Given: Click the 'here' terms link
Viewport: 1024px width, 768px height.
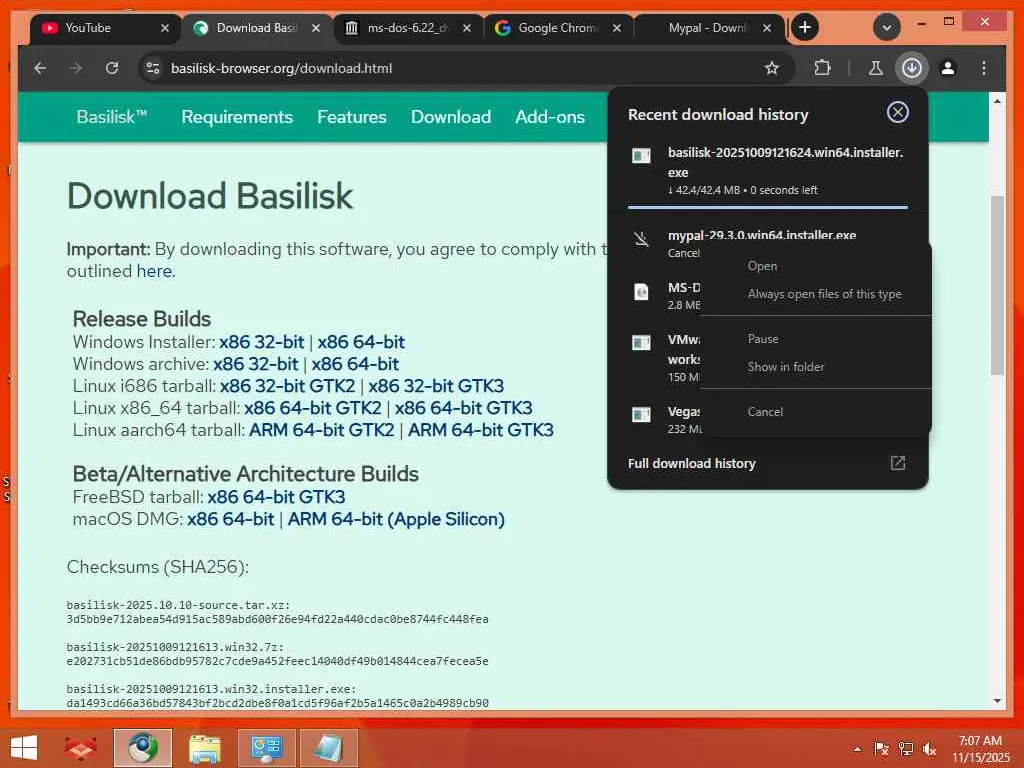Looking at the screenshot, I should tap(154, 271).
